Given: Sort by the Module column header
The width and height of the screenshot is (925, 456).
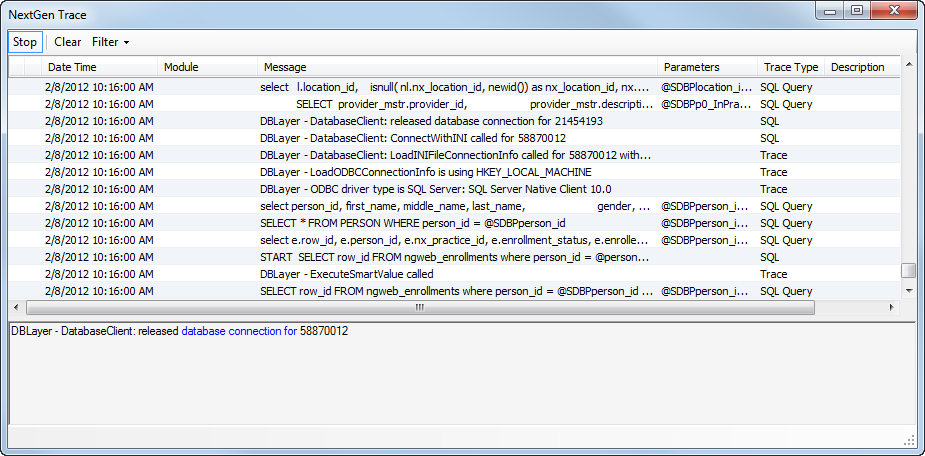Looking at the screenshot, I should [207, 67].
